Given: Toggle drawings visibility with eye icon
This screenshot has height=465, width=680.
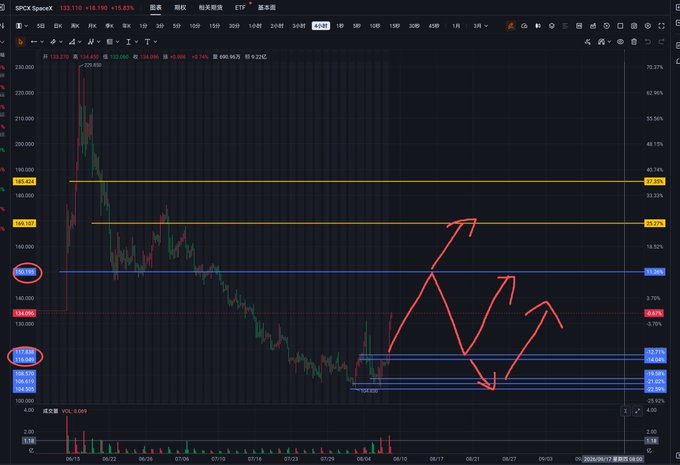Looking at the screenshot, I should click(620, 42).
